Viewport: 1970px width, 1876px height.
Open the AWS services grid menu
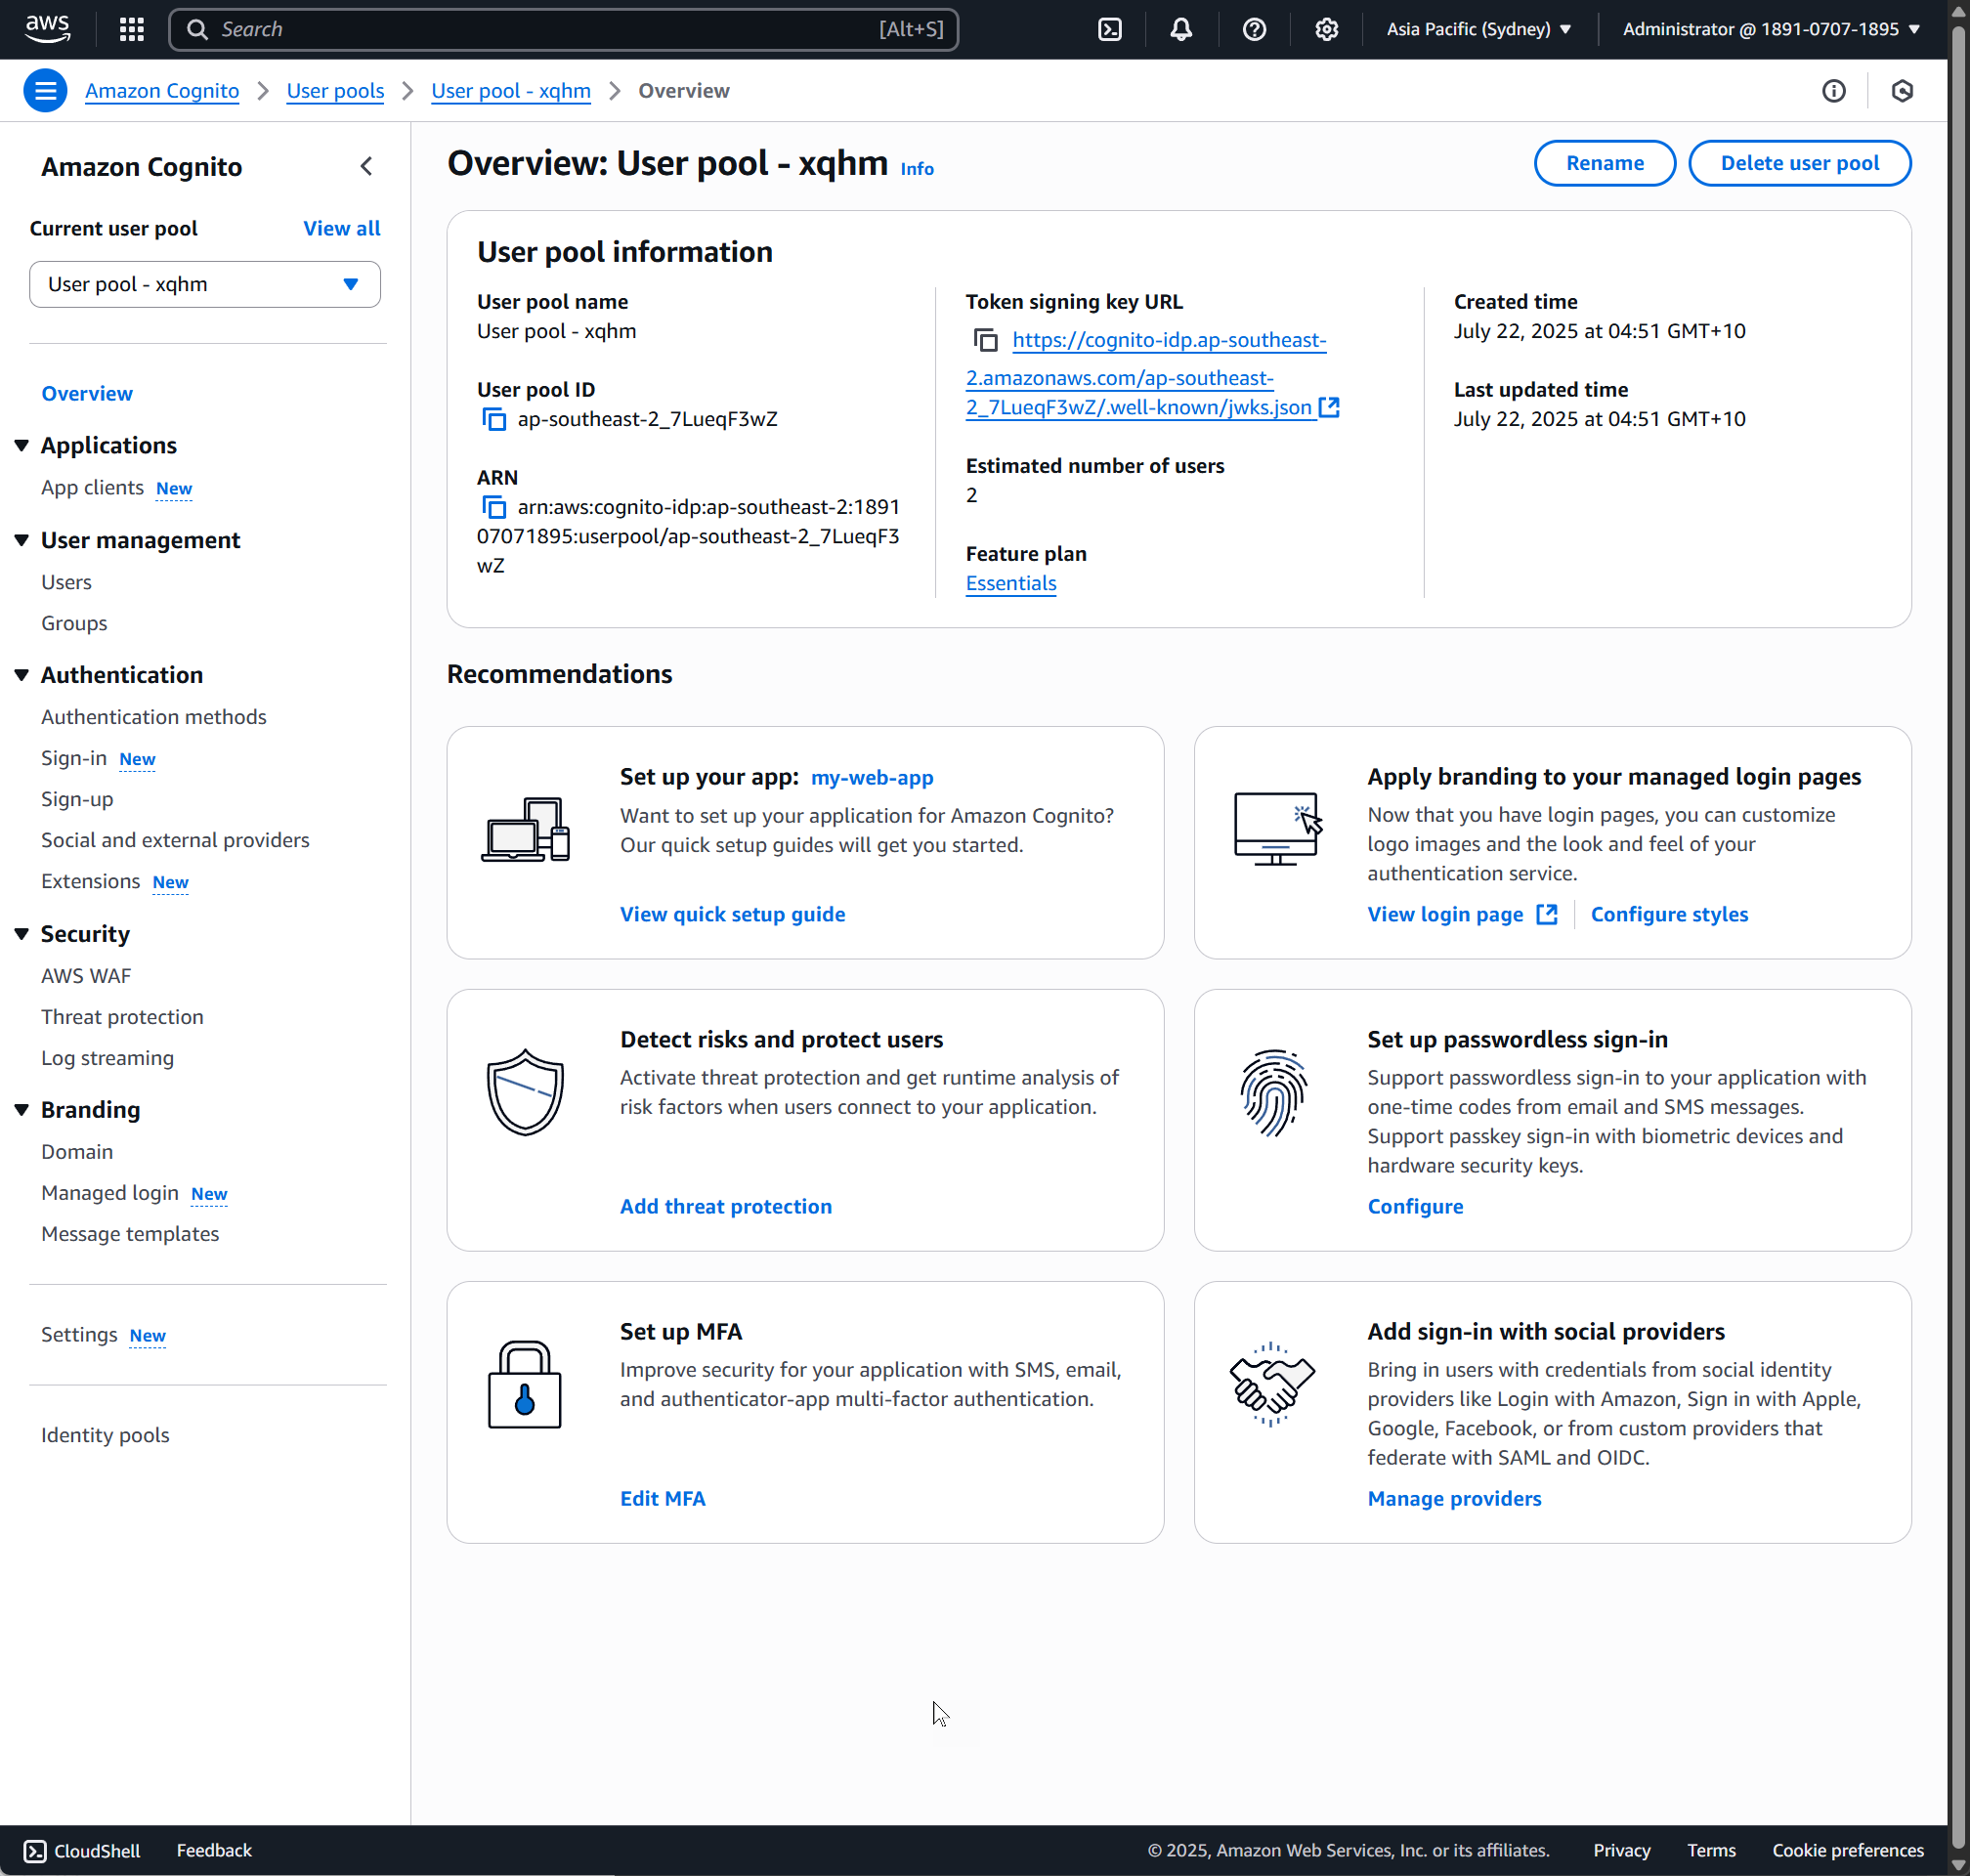coord(131,29)
